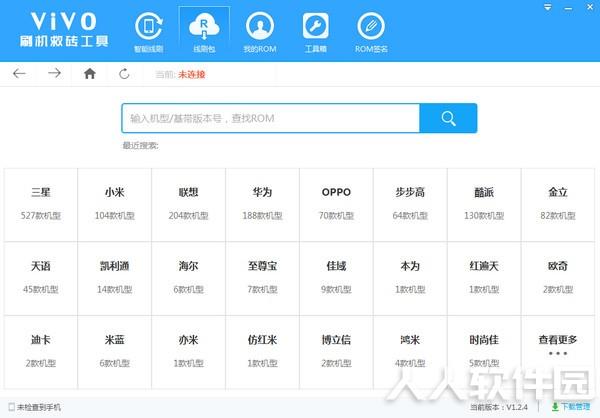Select the 凯利通 brand with 14 models
600x418 pixels.
[114, 278]
